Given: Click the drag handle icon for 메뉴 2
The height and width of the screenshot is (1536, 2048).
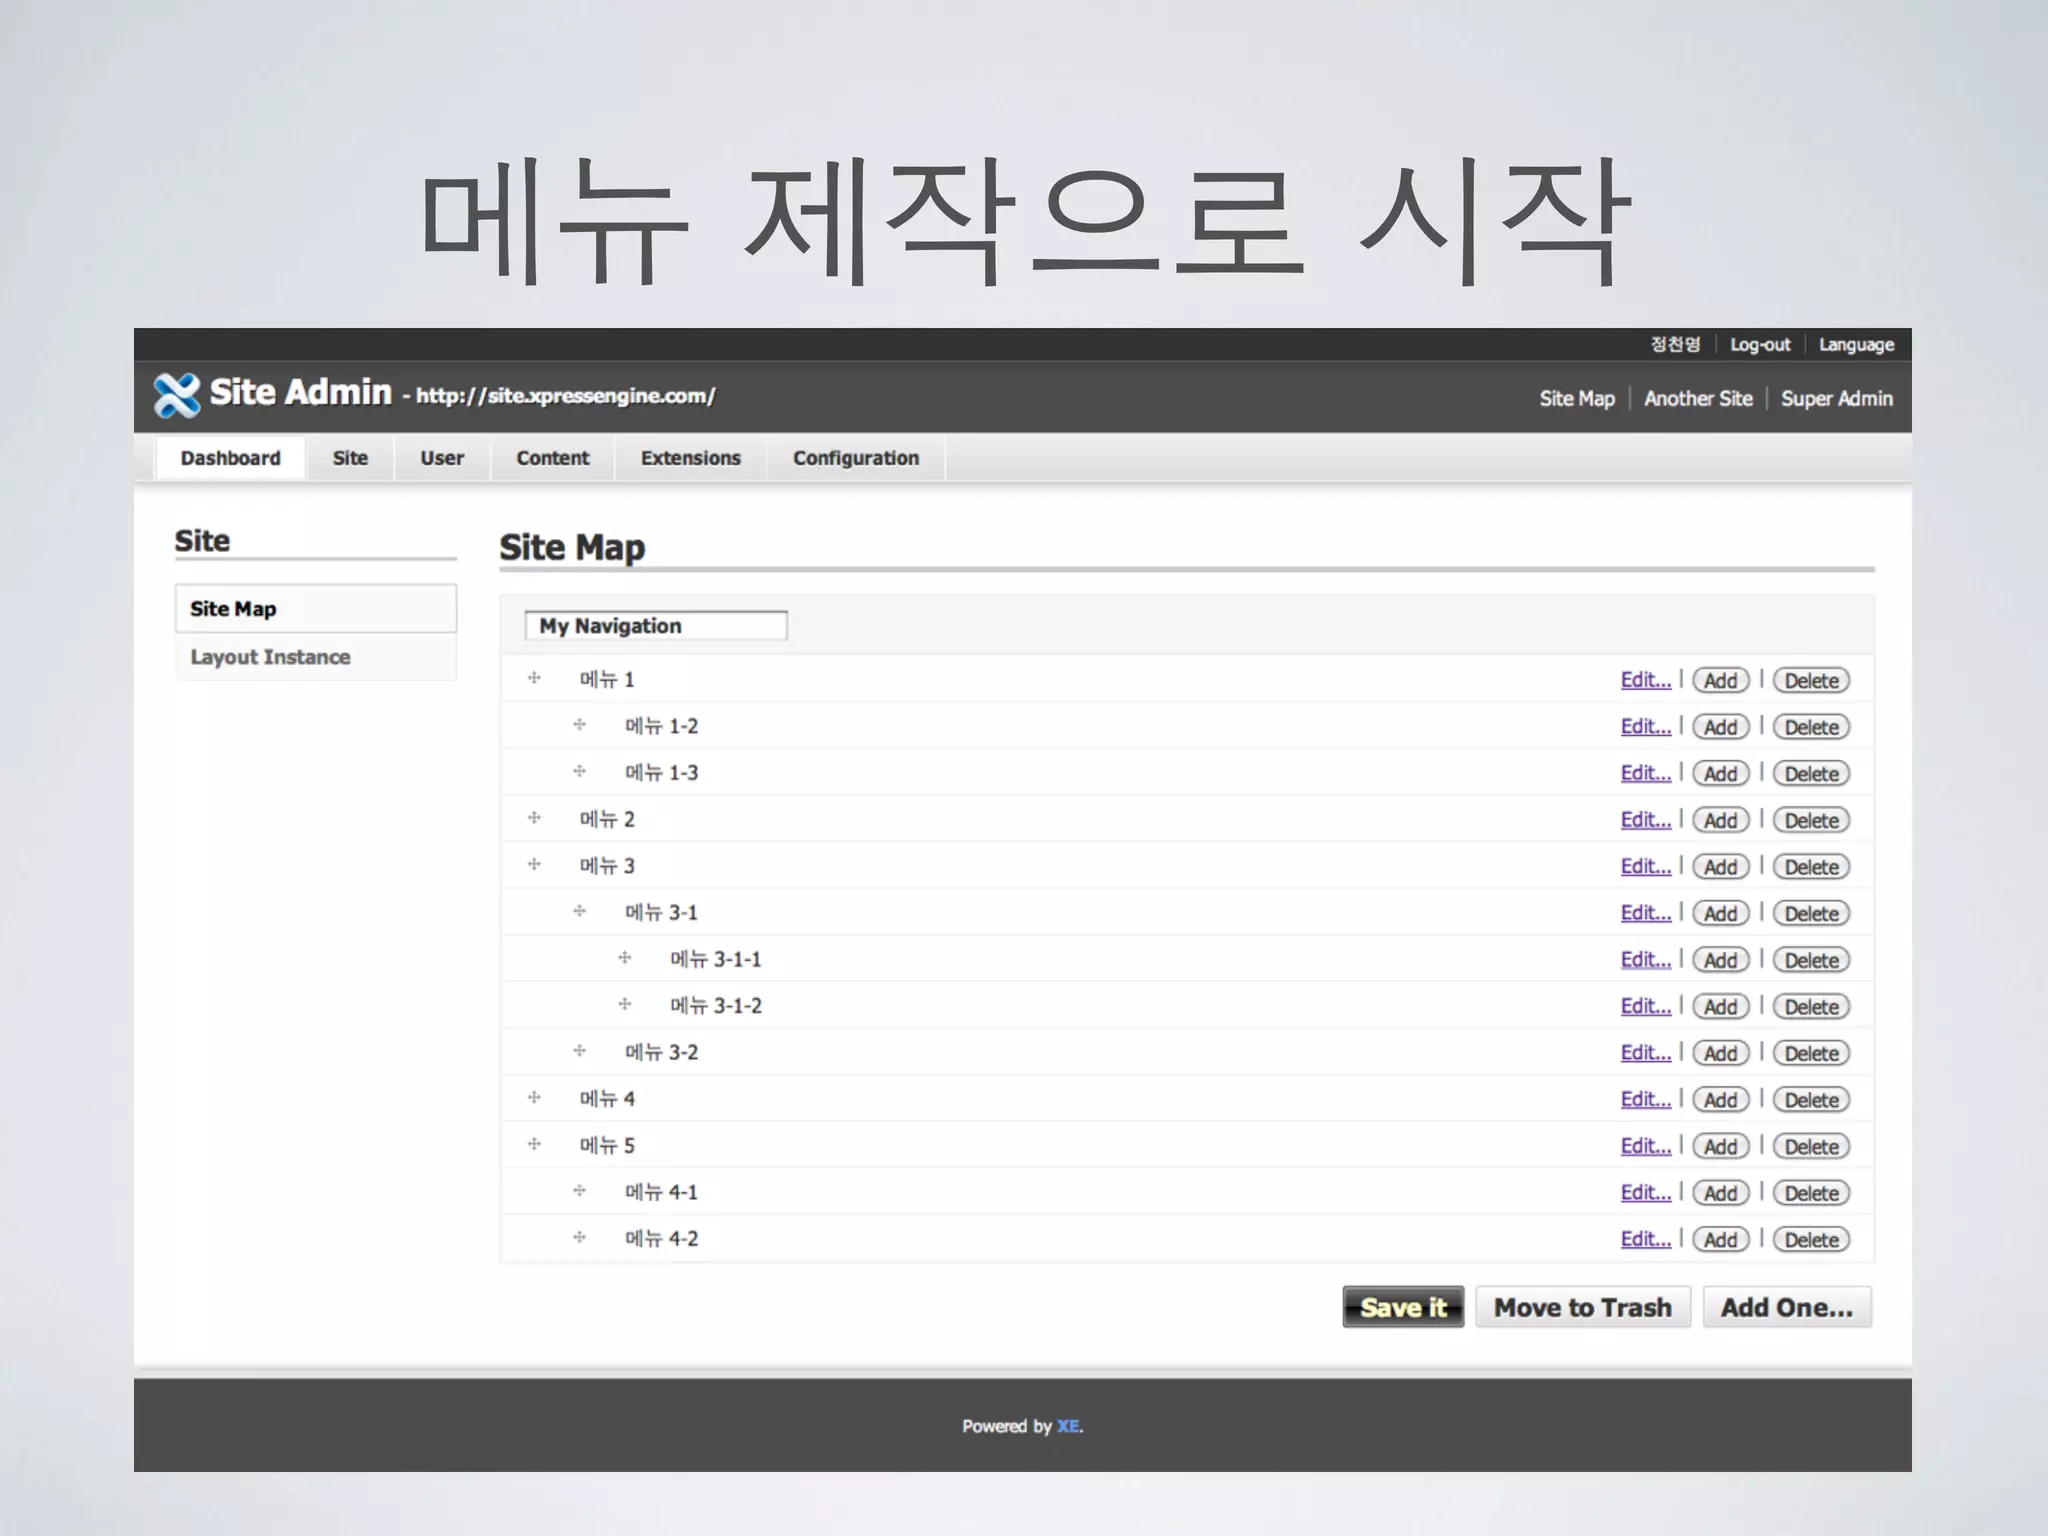Looking at the screenshot, I should 534,818.
